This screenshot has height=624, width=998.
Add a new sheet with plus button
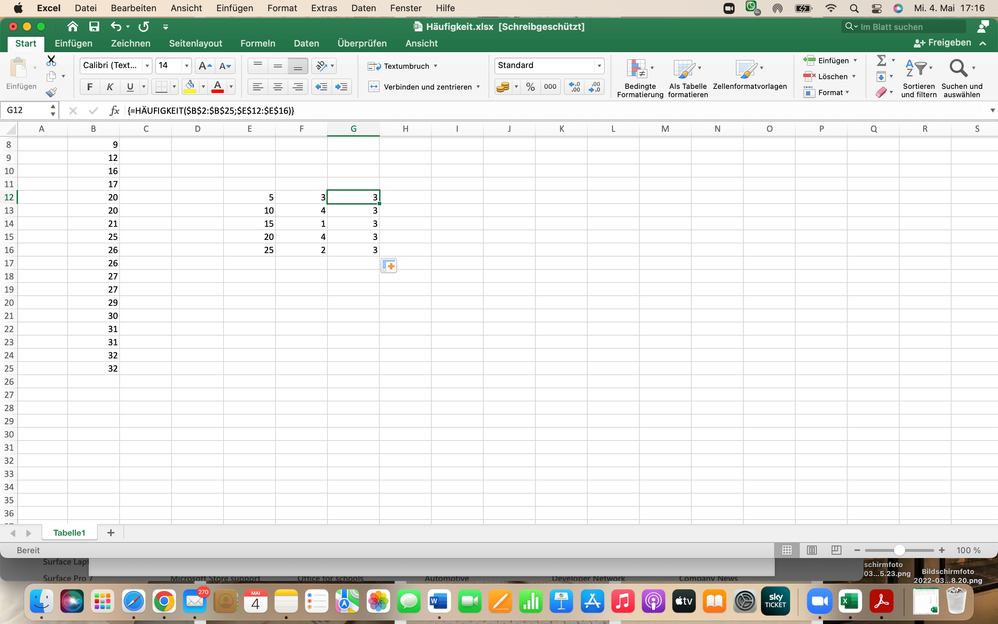click(111, 533)
